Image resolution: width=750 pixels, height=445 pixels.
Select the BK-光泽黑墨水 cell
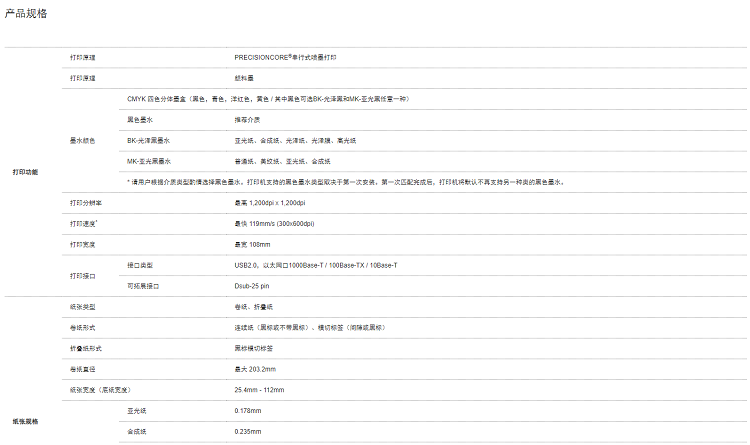[148, 141]
